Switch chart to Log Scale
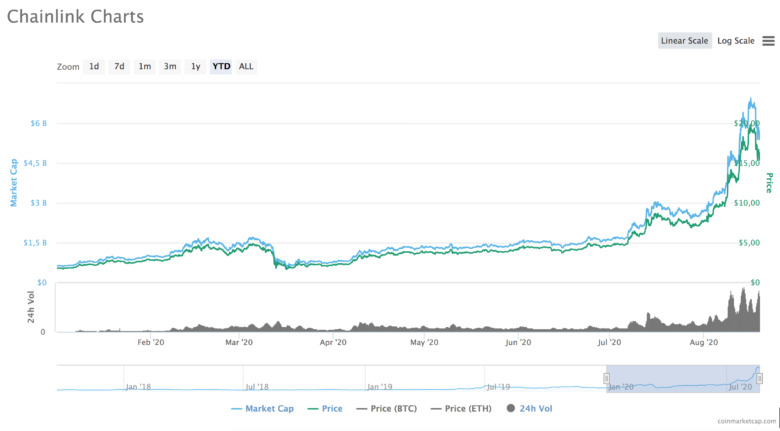 point(736,41)
